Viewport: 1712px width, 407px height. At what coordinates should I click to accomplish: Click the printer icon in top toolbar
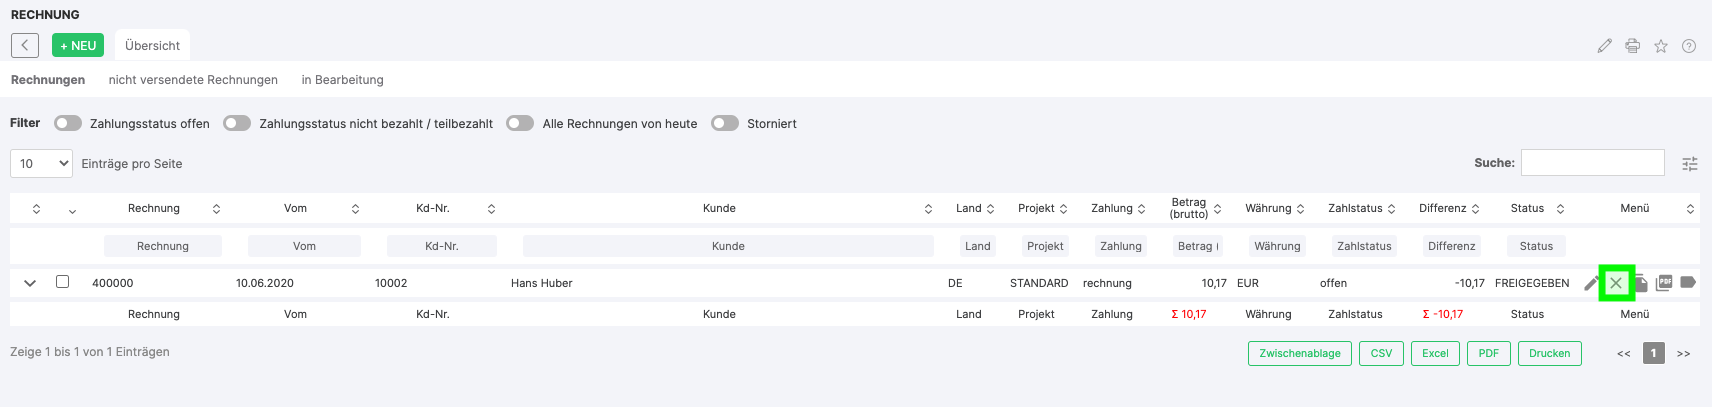[x=1632, y=46]
